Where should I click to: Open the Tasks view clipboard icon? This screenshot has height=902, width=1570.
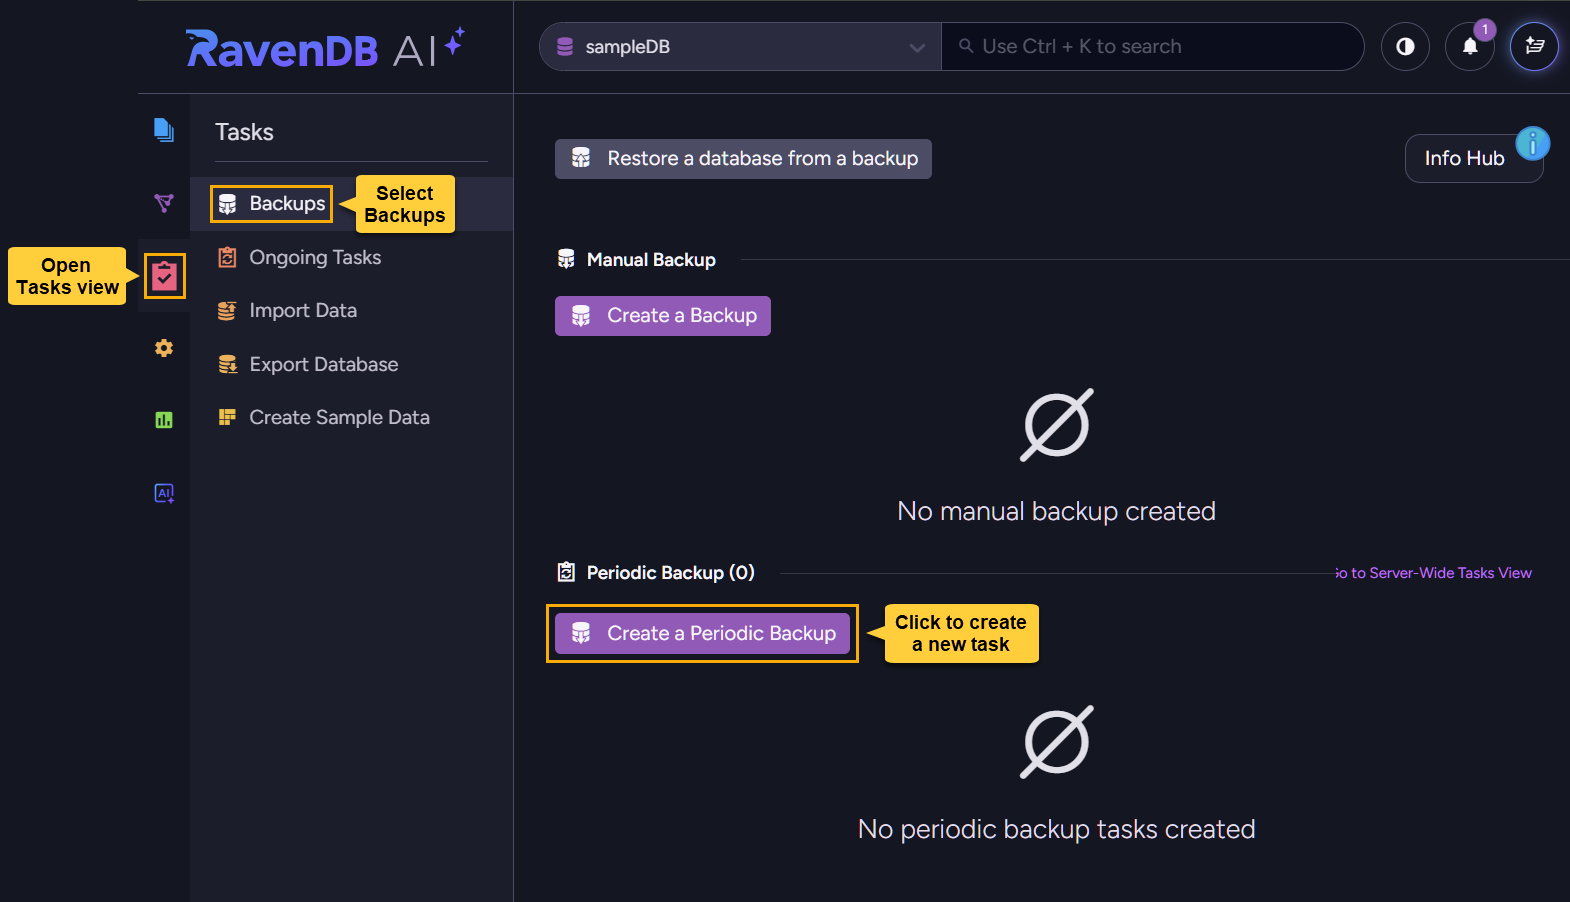[x=164, y=276]
